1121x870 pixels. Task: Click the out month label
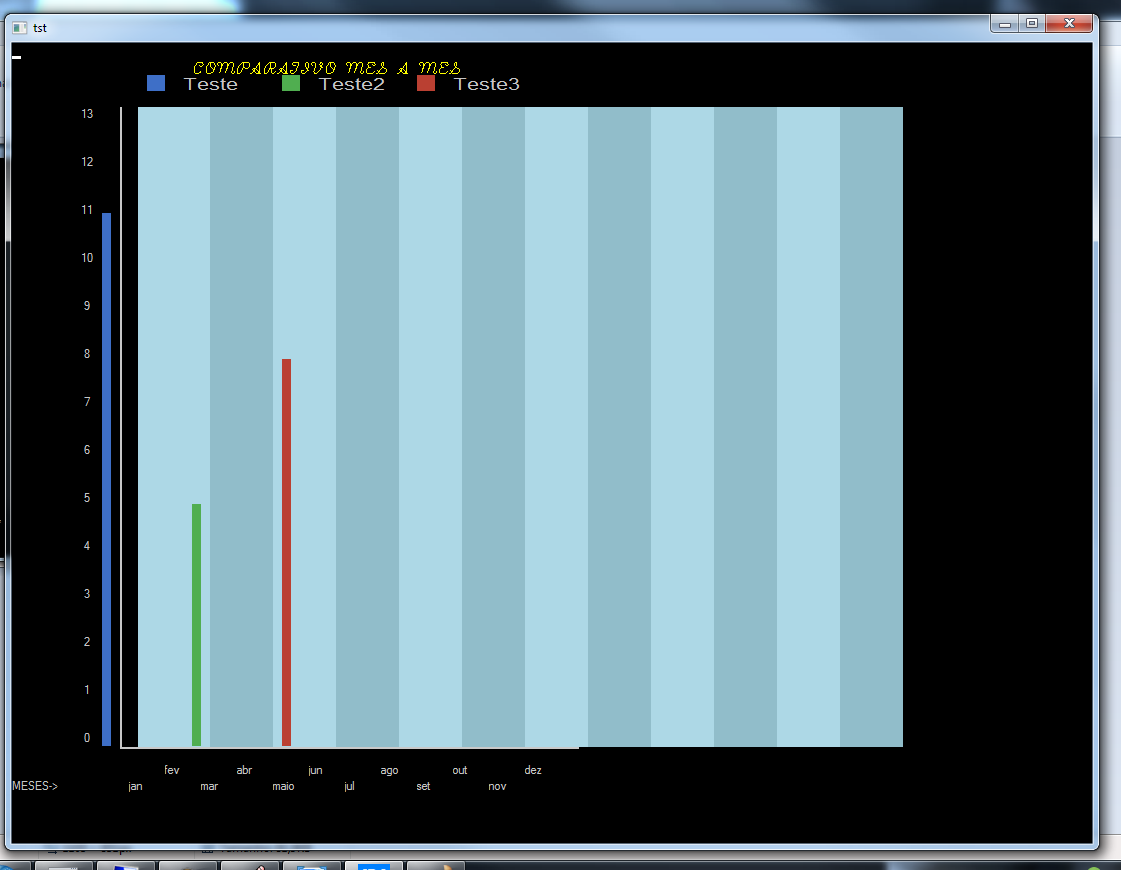point(460,770)
